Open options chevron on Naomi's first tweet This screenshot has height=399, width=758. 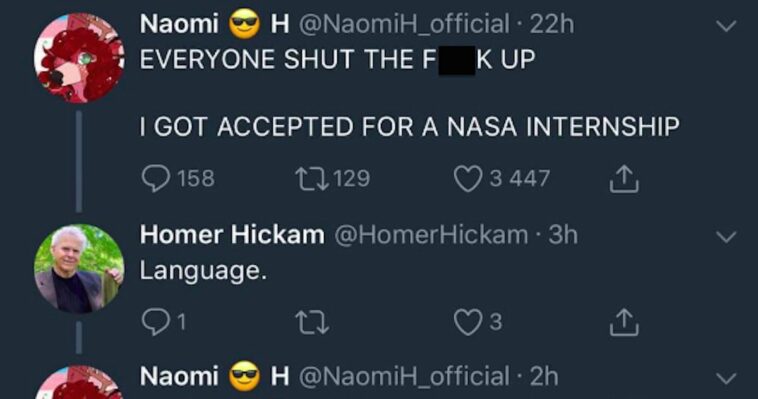coord(726,26)
